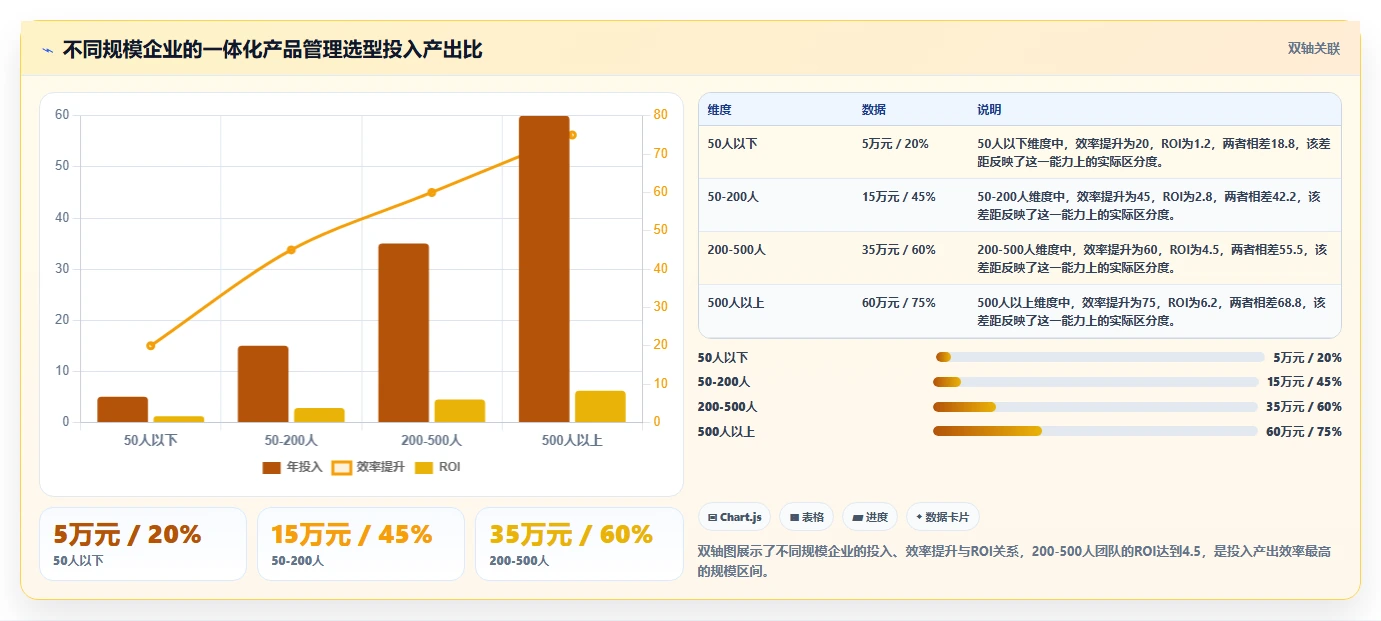Click the 500人以上 ROI bar
The width and height of the screenshot is (1381, 621).
click(600, 407)
